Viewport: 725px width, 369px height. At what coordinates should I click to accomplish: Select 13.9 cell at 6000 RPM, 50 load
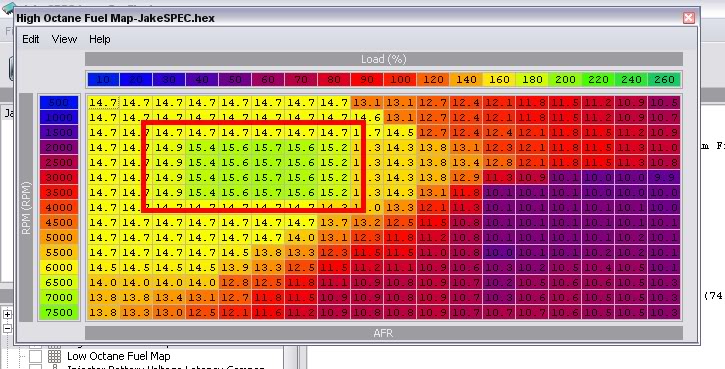pos(235,267)
